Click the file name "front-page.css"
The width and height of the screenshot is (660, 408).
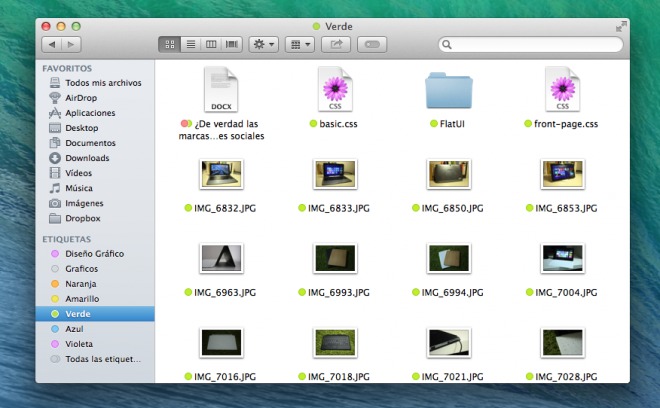point(566,124)
